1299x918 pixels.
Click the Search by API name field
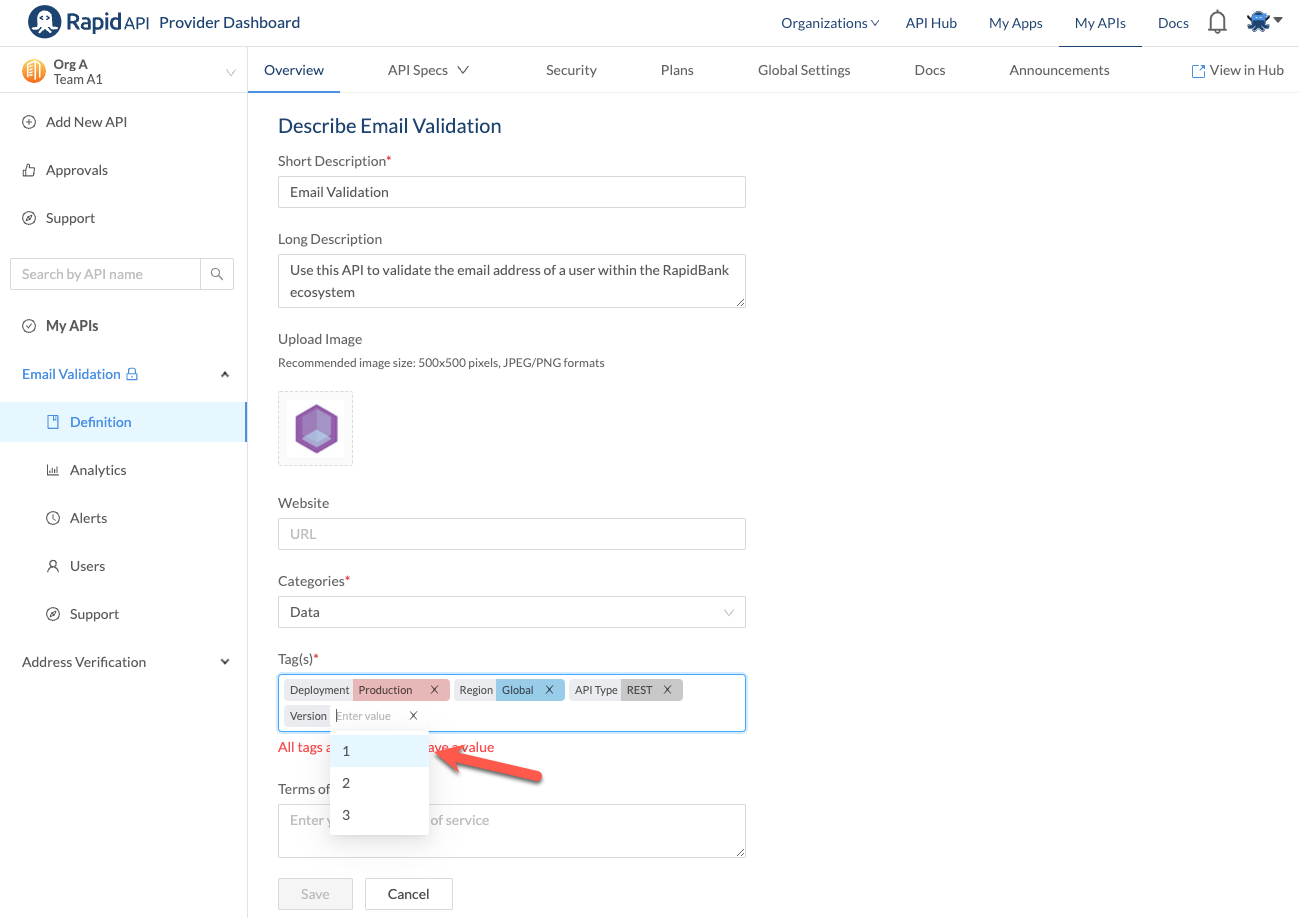[106, 274]
